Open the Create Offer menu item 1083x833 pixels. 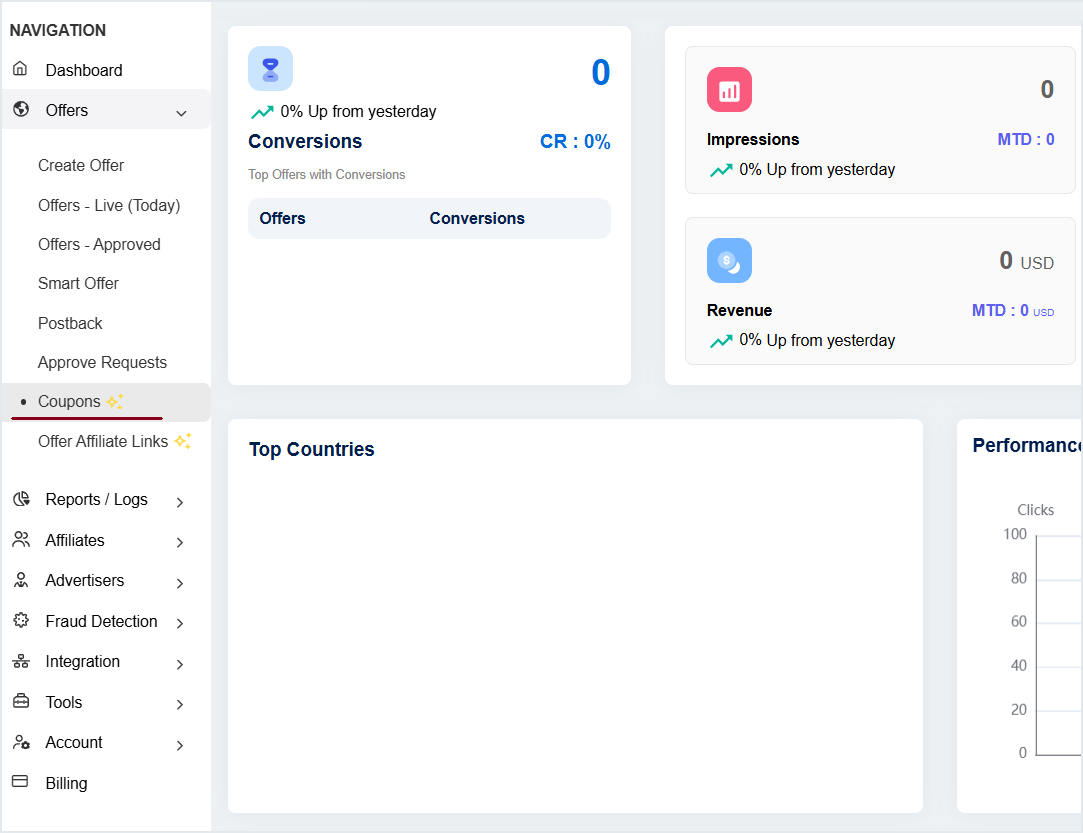pyautogui.click(x=81, y=165)
